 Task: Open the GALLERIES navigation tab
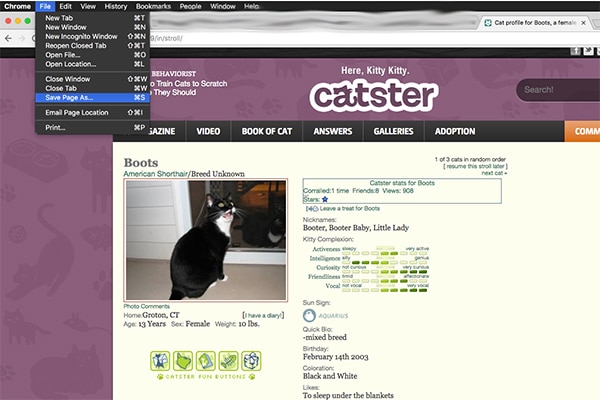tap(393, 131)
